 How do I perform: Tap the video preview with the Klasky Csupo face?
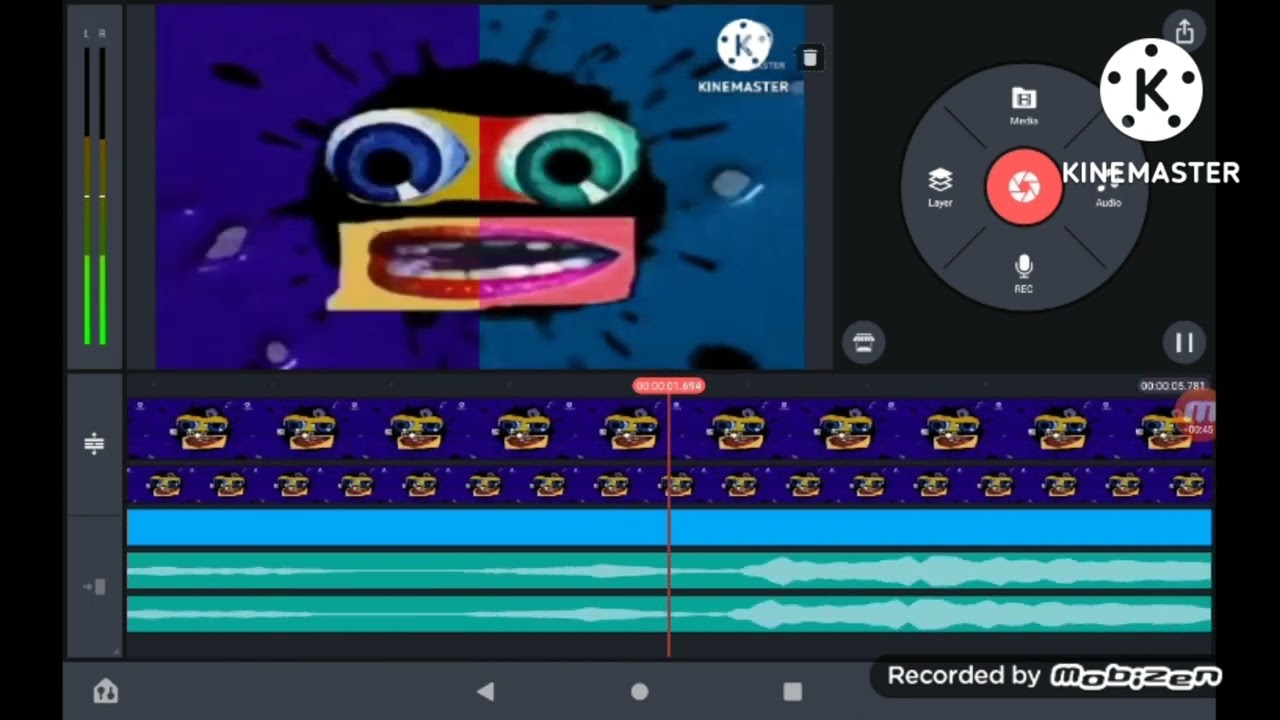(480, 187)
